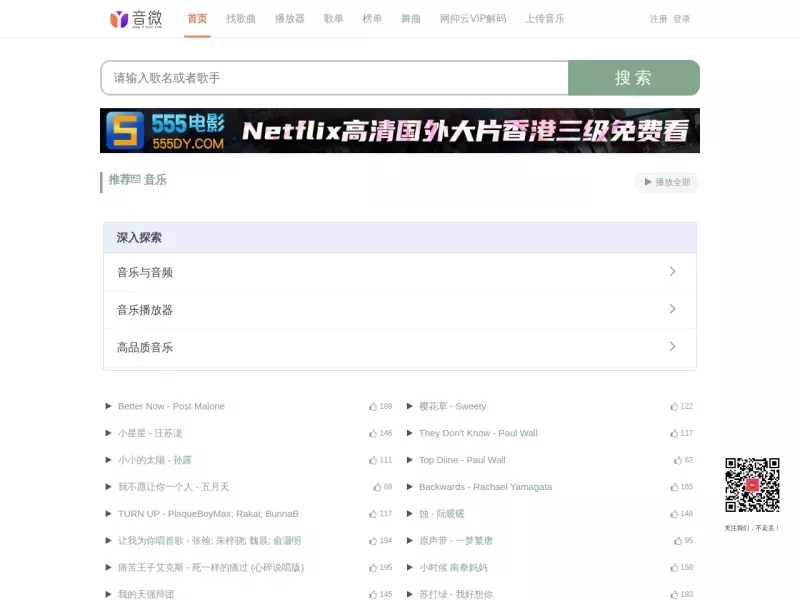
Task: Play Backwards - Rachael Yamagata
Action: pyautogui.click(x=409, y=487)
